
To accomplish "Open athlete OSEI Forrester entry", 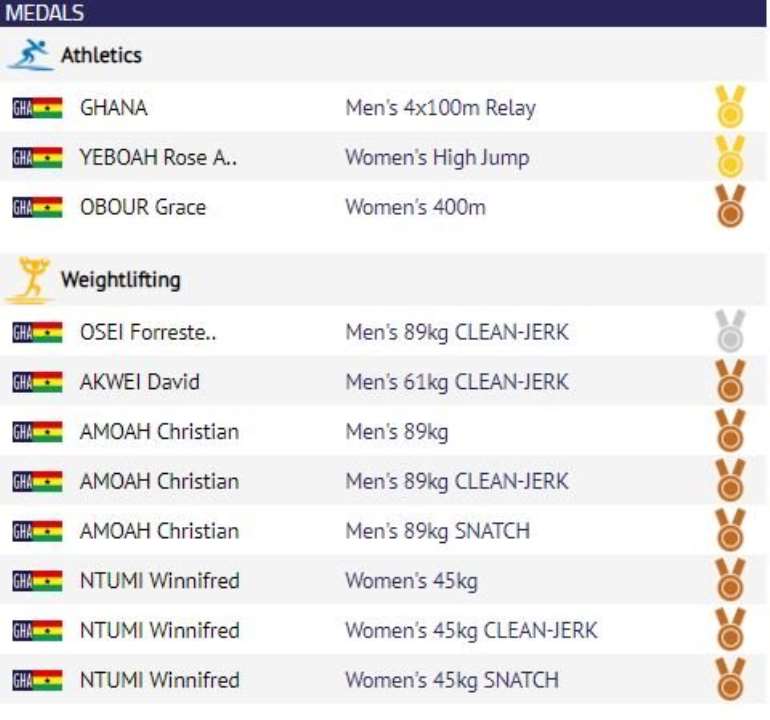I will [x=148, y=332].
